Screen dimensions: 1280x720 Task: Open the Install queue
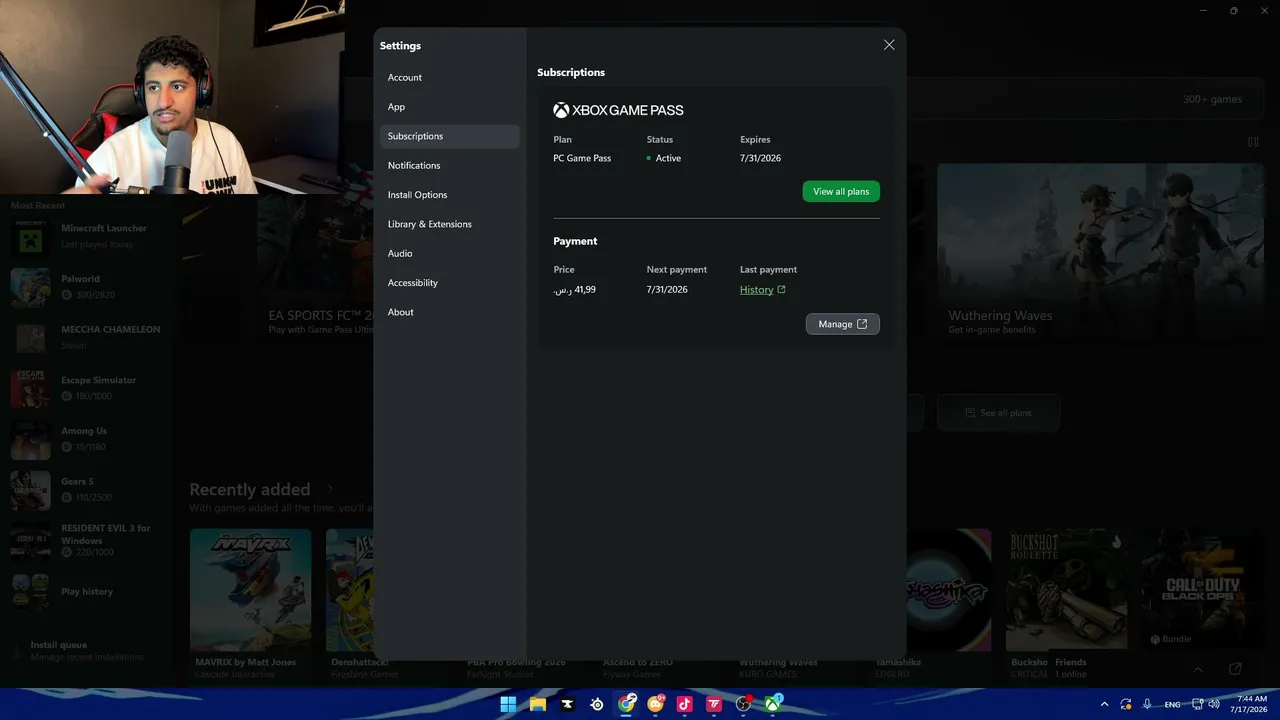pyautogui.click(x=87, y=651)
